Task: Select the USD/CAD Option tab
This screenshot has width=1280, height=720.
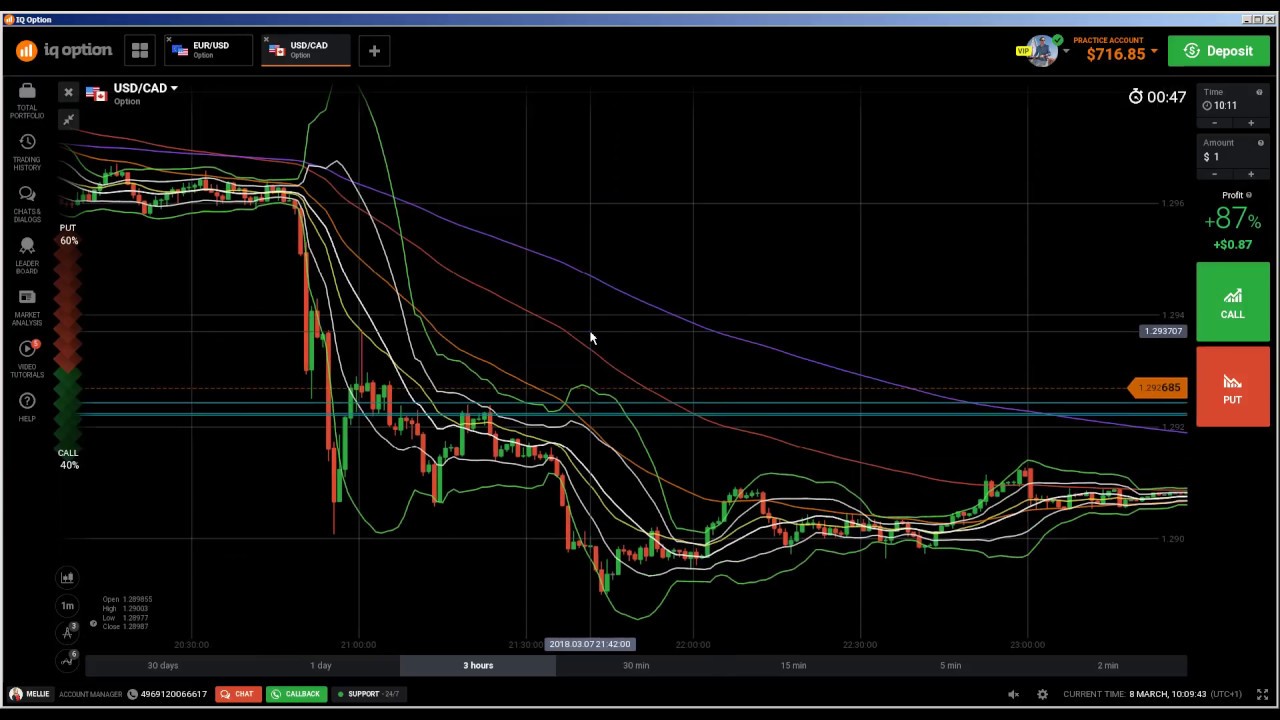Action: [306, 50]
